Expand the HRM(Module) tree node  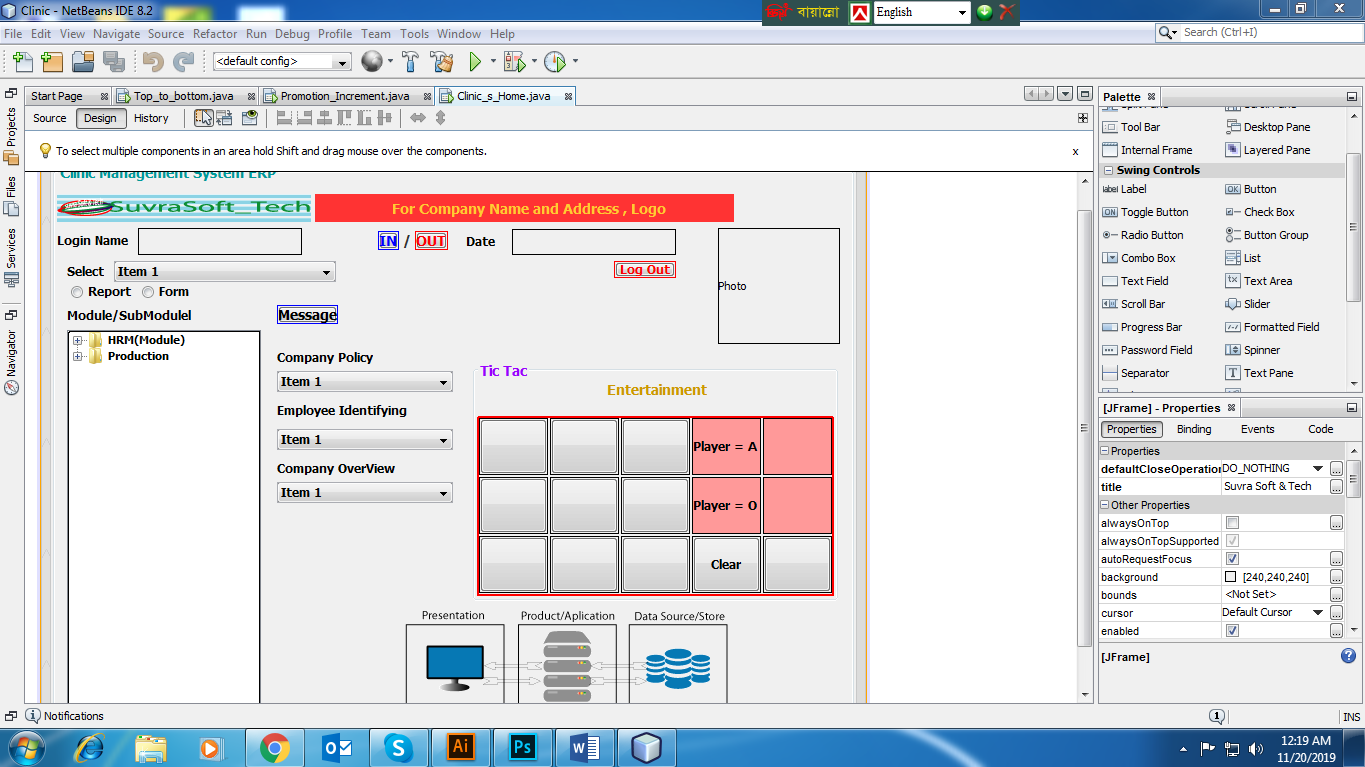pos(78,341)
